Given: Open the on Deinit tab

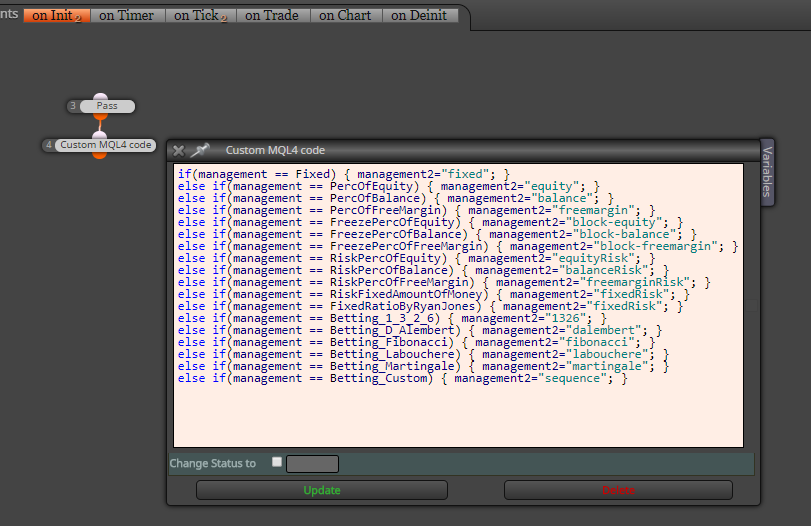Looking at the screenshot, I should point(419,16).
